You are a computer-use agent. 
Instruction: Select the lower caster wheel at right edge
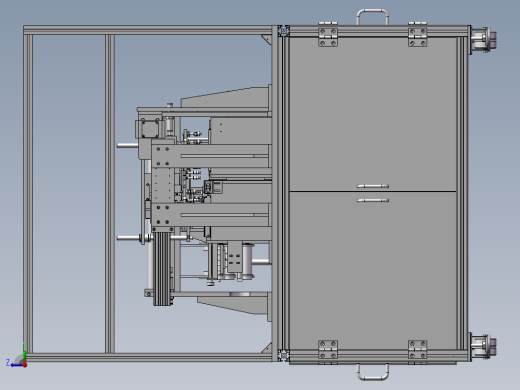click(483, 347)
